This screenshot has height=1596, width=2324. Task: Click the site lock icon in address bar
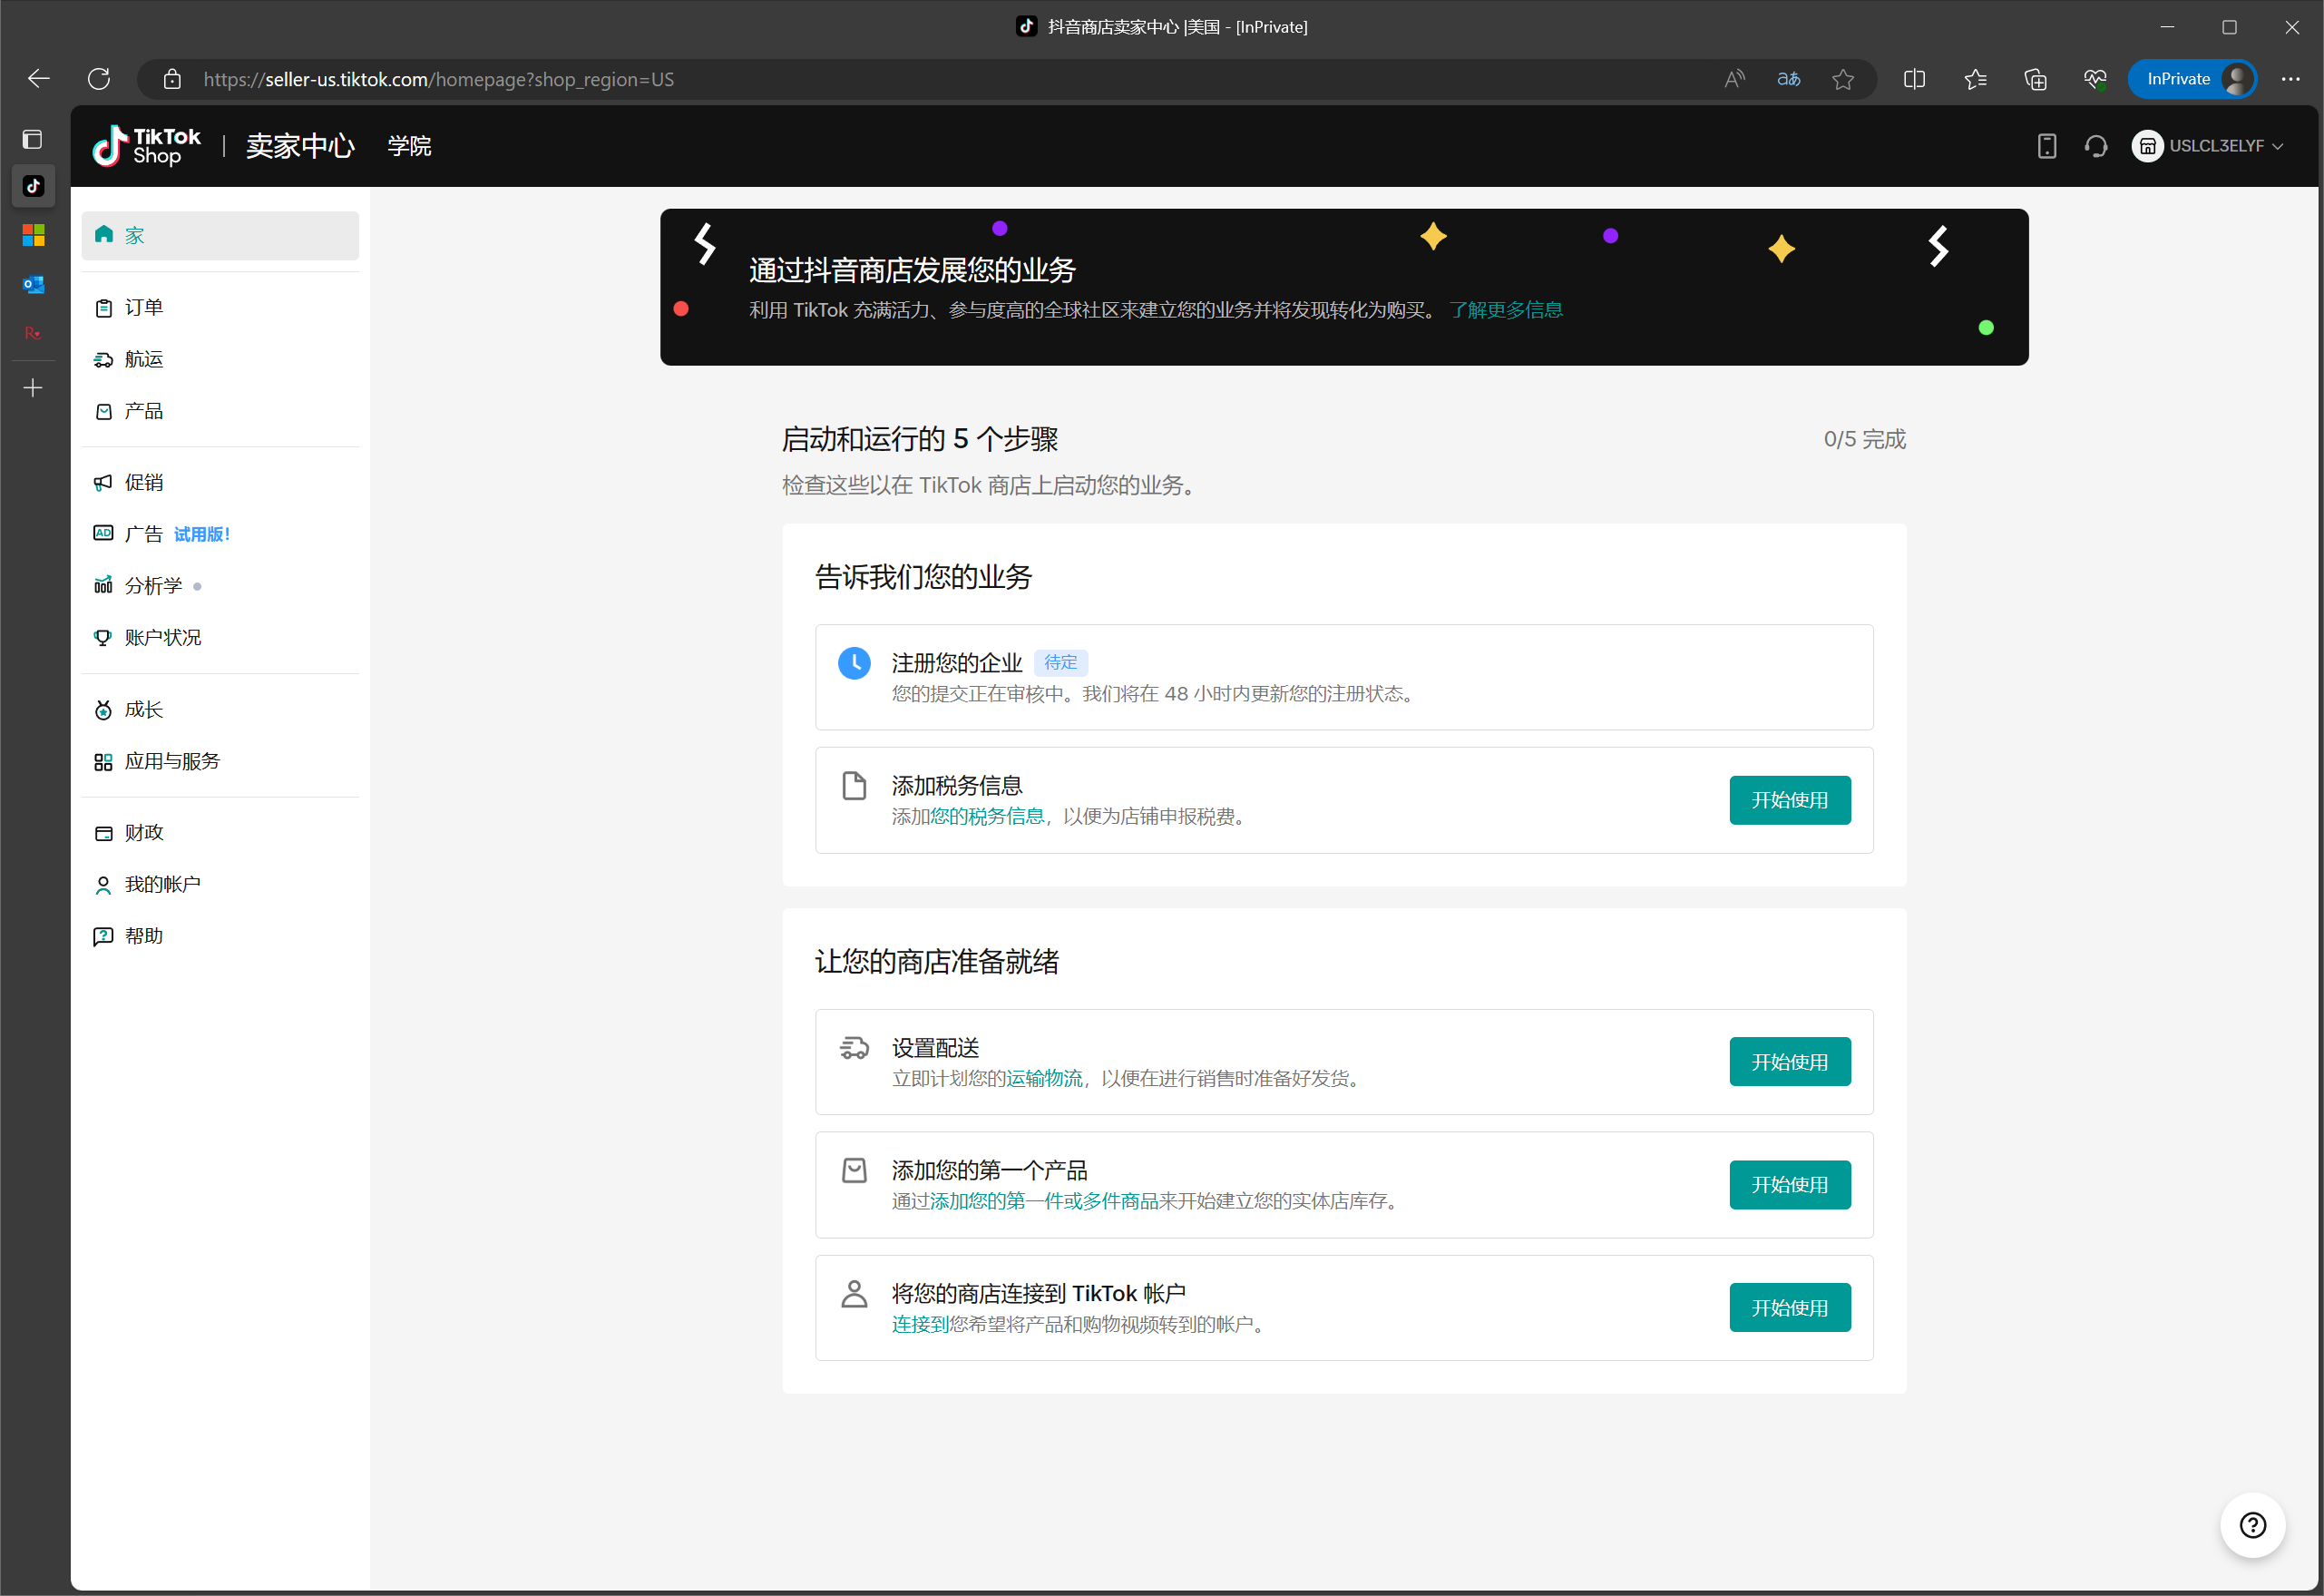[x=172, y=79]
